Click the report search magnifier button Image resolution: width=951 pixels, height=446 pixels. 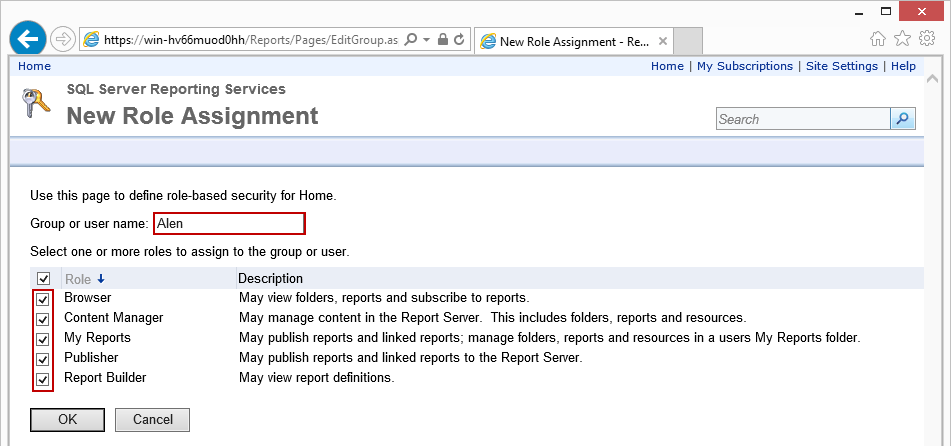point(903,119)
